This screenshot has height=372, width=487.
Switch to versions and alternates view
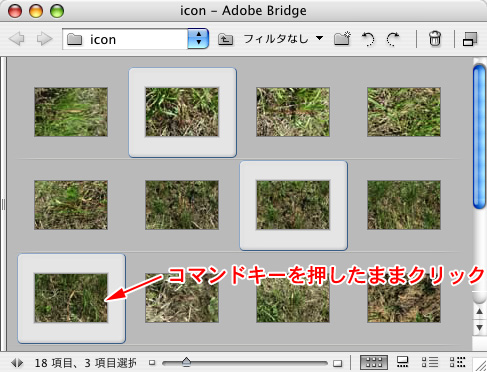pos(457,362)
